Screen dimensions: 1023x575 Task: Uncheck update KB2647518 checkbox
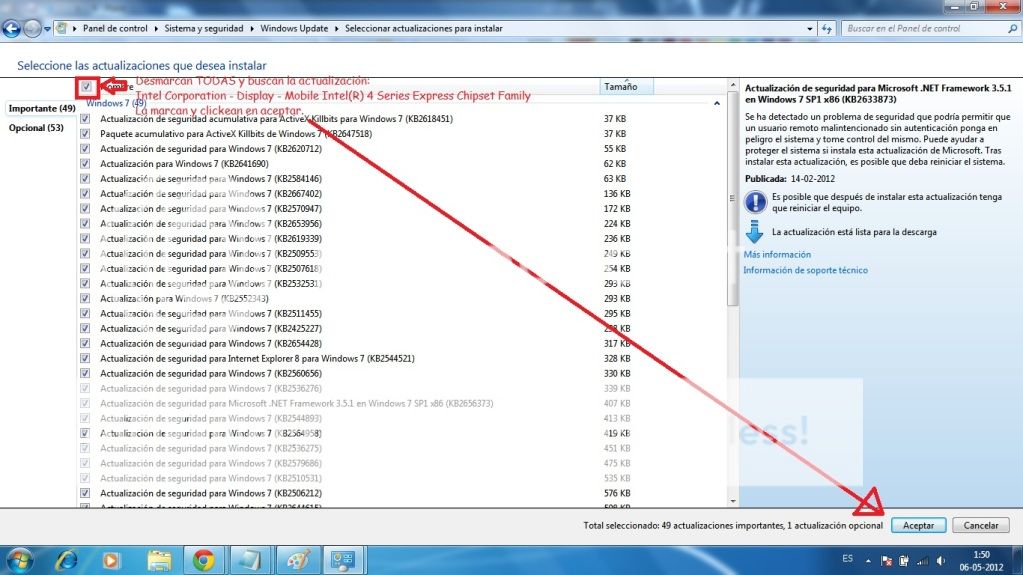(x=85, y=134)
